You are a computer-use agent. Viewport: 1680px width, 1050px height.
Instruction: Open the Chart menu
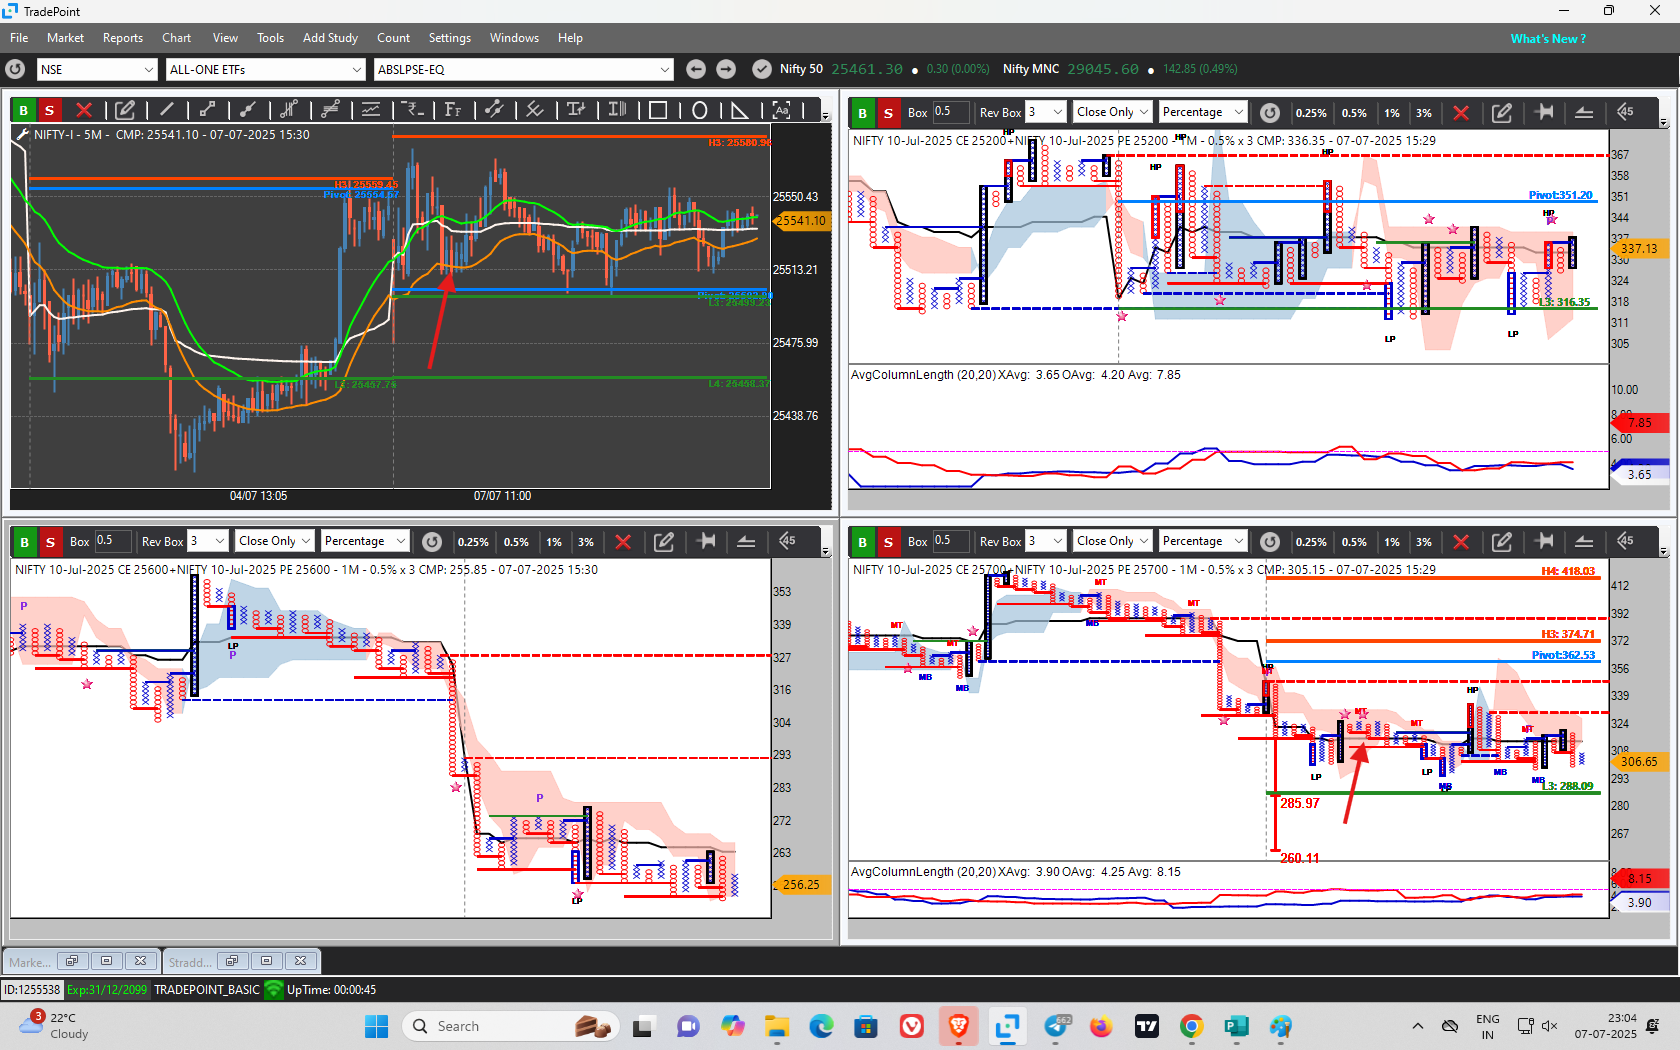pyautogui.click(x=176, y=38)
